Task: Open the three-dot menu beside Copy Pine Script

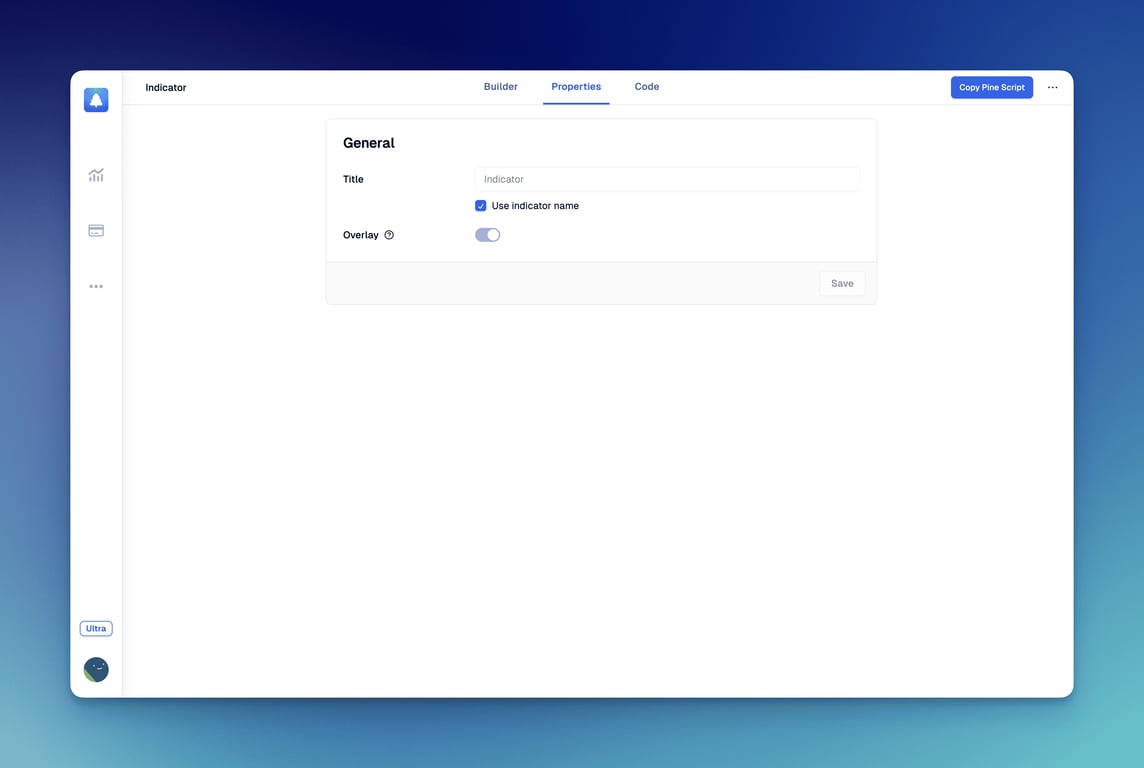Action: coord(1052,88)
